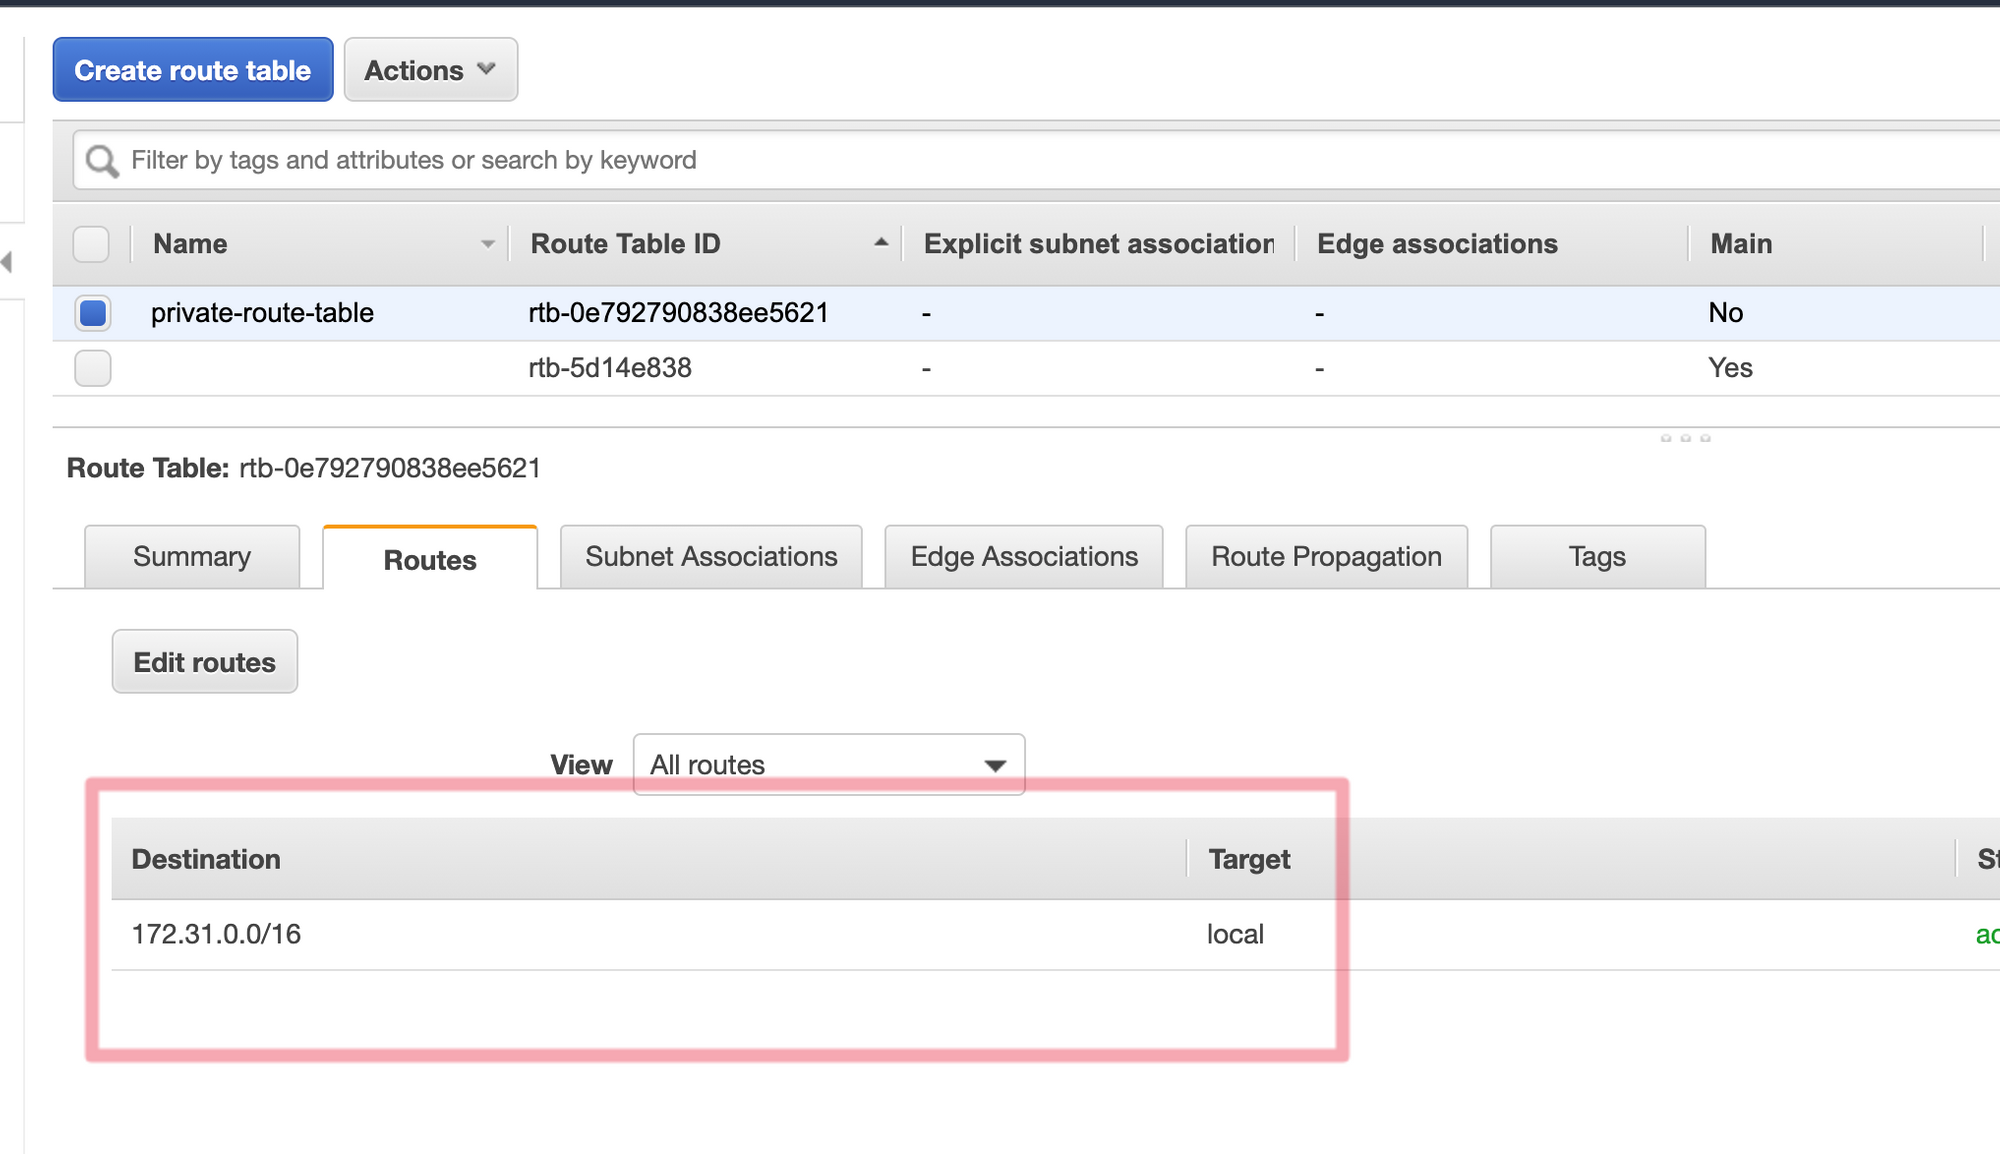Screen dimensions: 2000x1154
Task: Select the header select-all checkbox
Action: coord(91,244)
